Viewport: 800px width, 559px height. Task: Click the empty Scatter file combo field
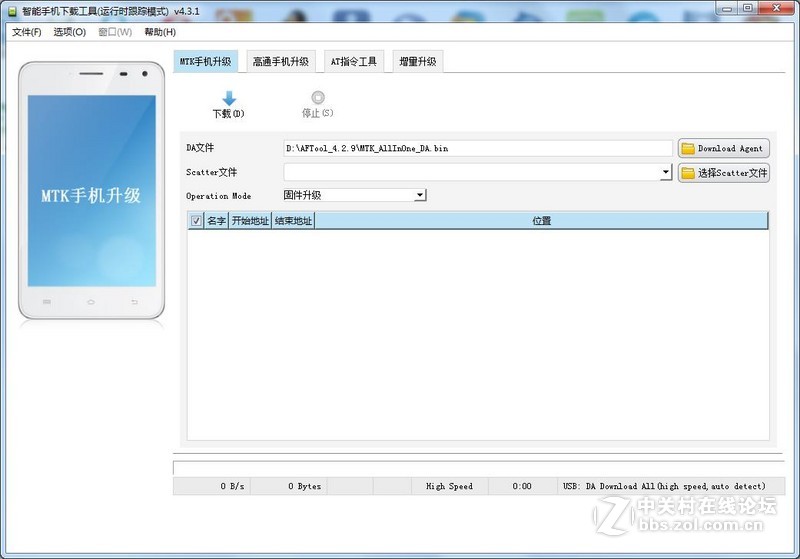tap(472, 172)
